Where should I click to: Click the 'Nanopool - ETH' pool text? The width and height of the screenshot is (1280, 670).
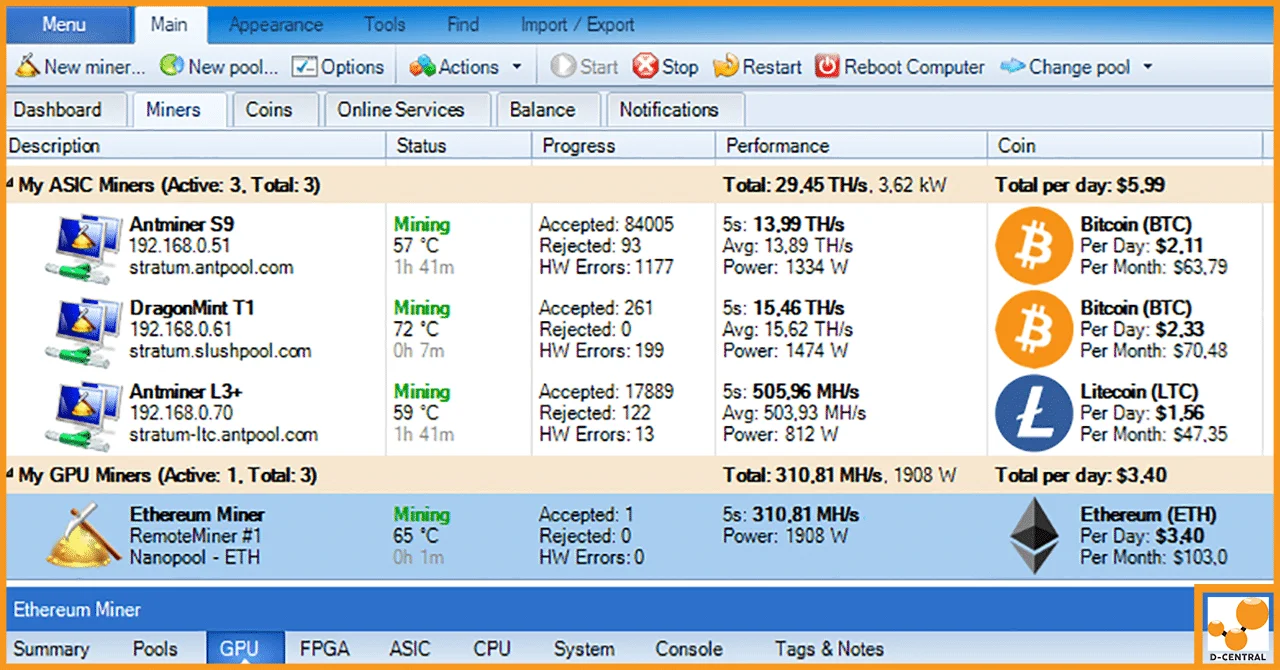[193, 557]
